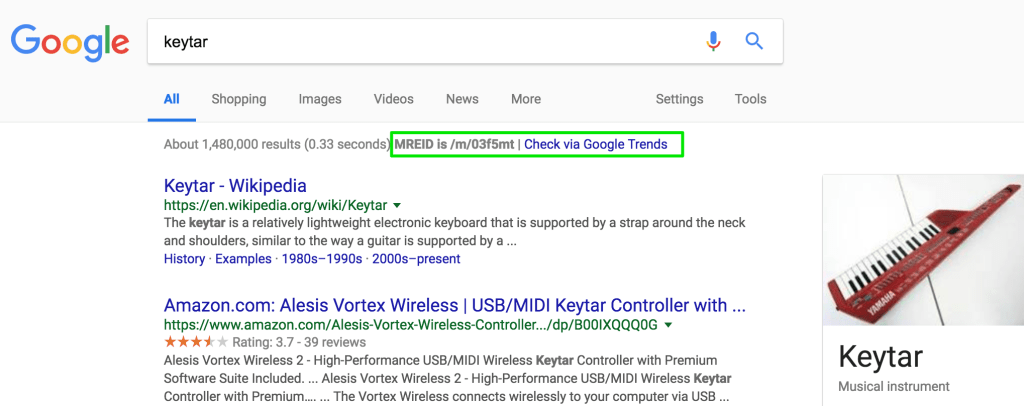Open the Keytar - Wikipedia result

coord(235,186)
